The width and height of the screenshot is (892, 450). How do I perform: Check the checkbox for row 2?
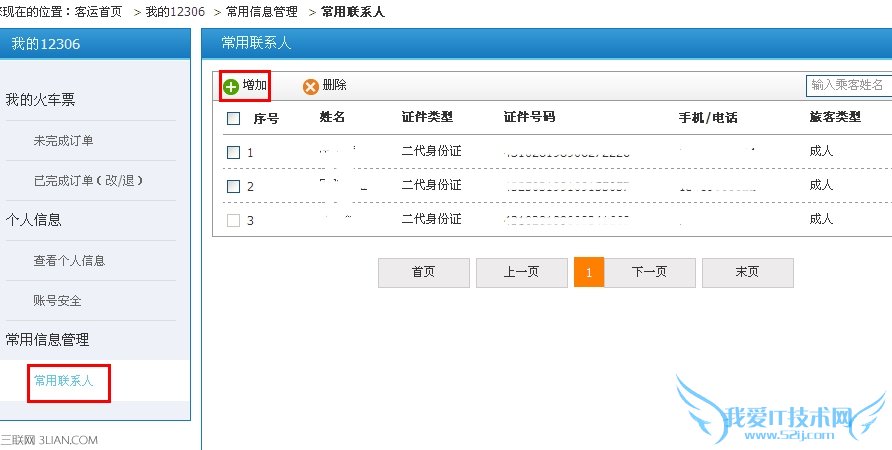(233, 186)
